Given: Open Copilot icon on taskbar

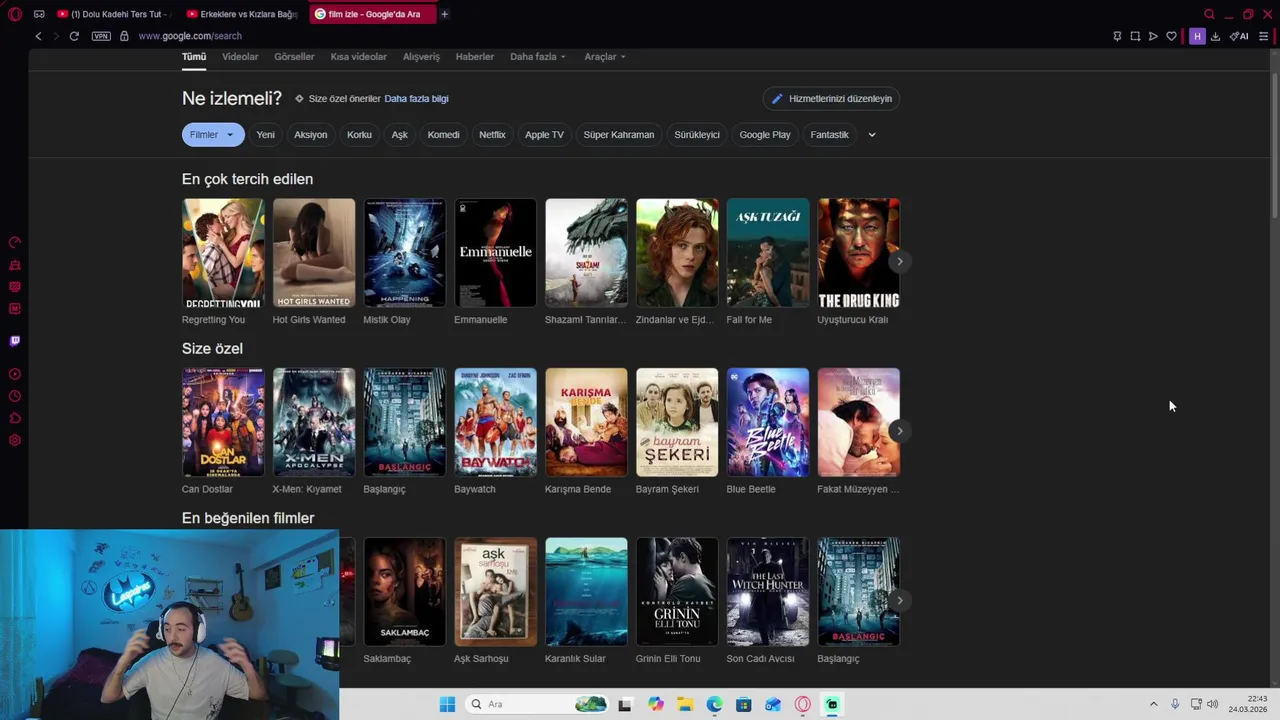Looking at the screenshot, I should (656, 704).
